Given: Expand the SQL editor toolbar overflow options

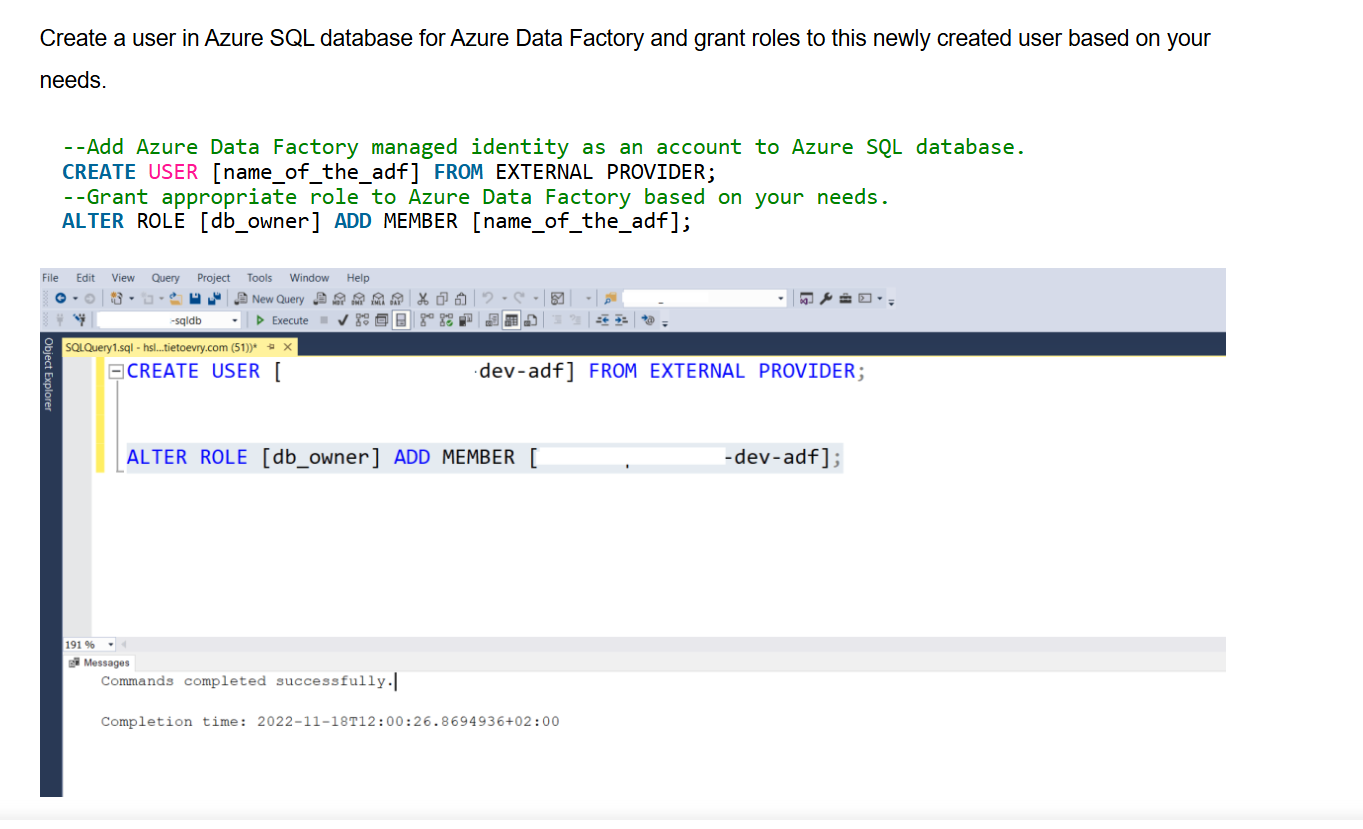Looking at the screenshot, I should tap(665, 322).
